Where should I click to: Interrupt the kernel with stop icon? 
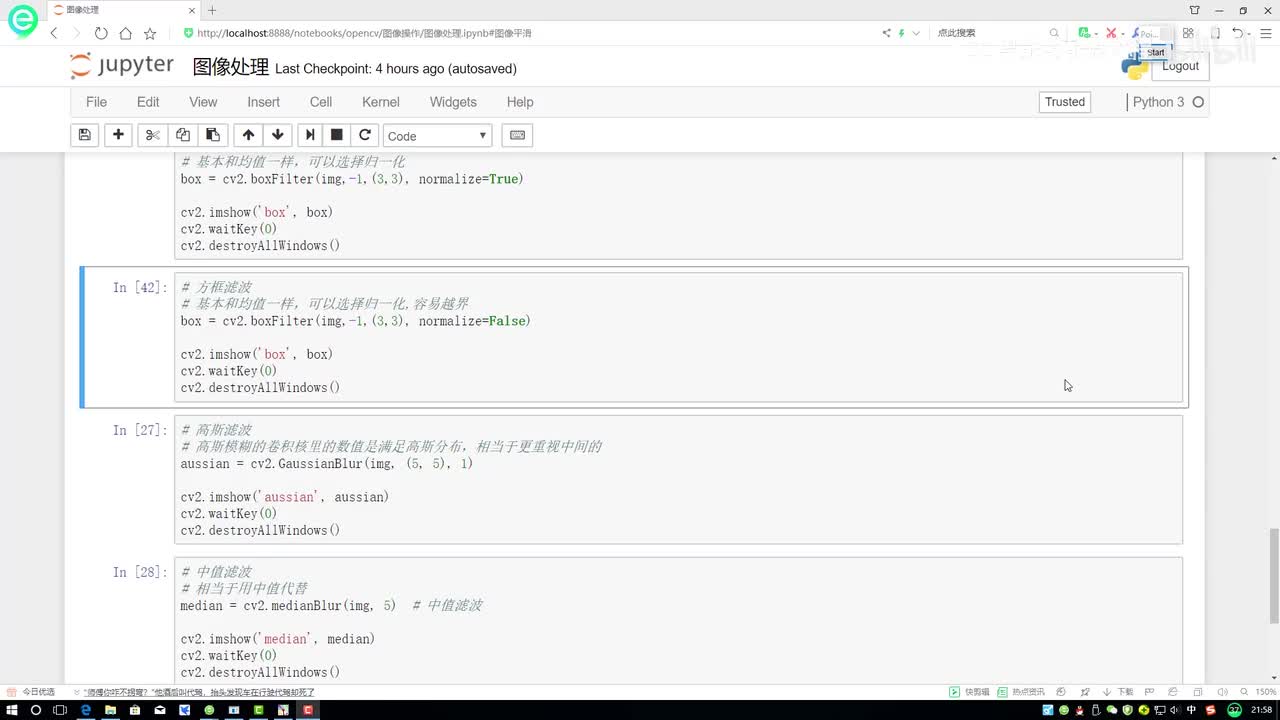337,135
